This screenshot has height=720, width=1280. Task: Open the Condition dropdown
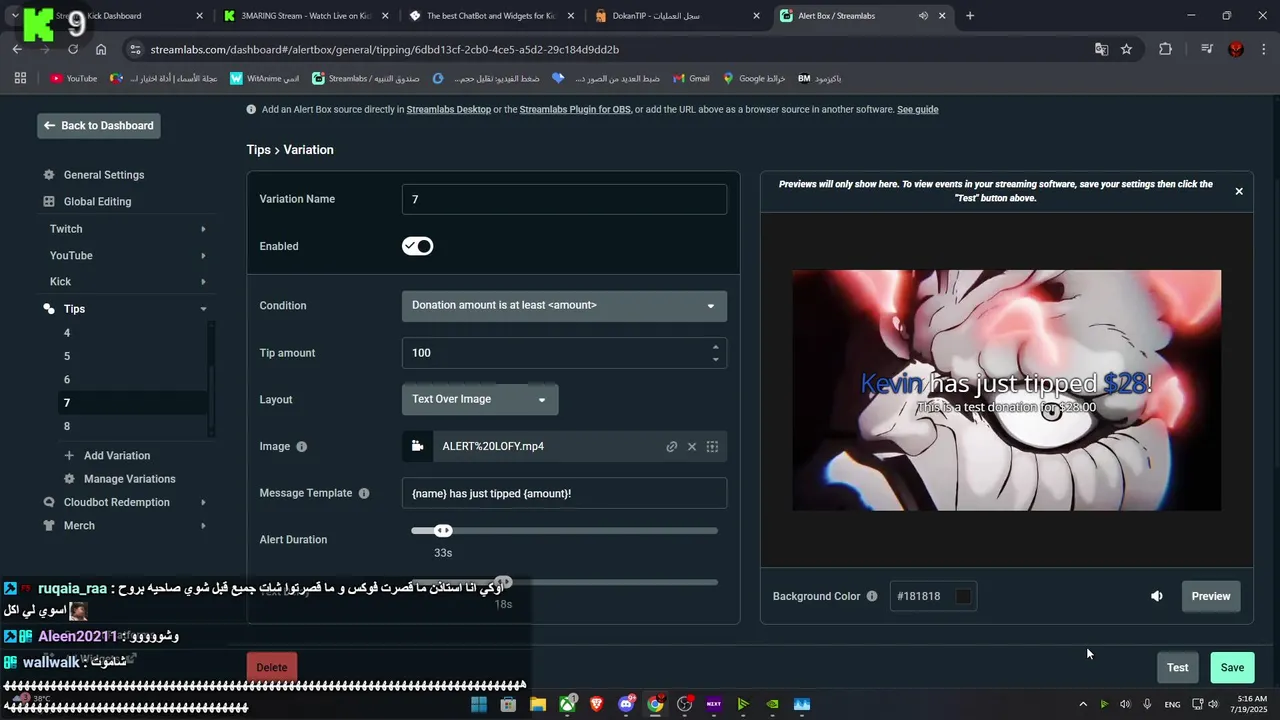pos(564,306)
